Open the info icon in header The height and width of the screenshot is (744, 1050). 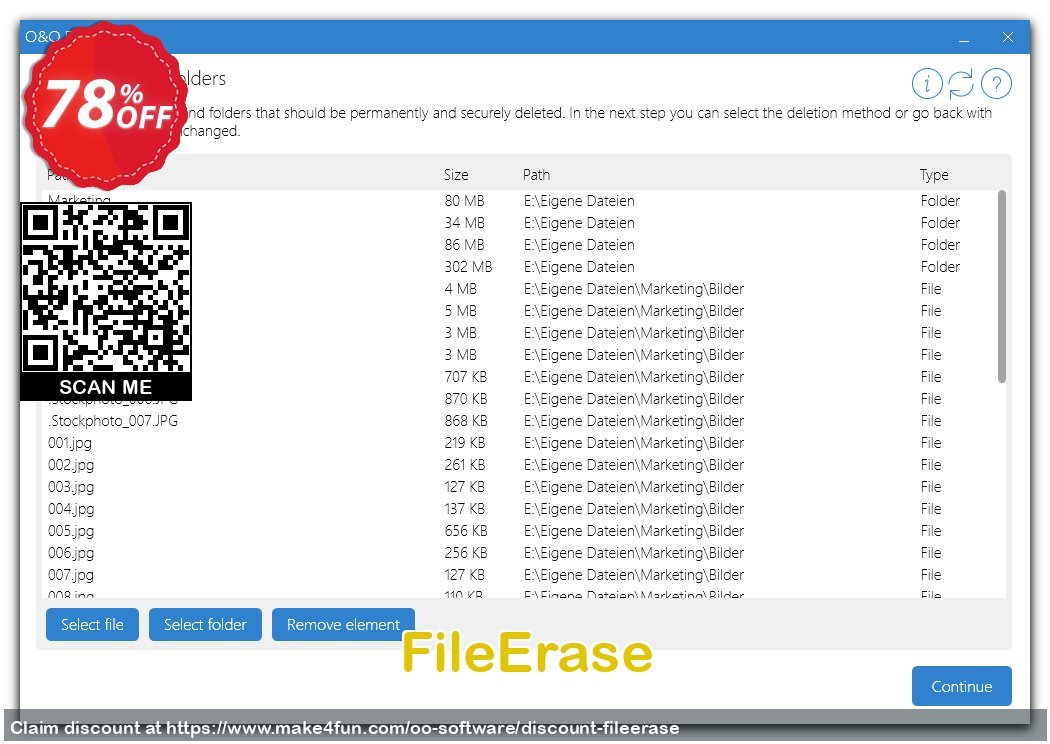click(x=927, y=84)
